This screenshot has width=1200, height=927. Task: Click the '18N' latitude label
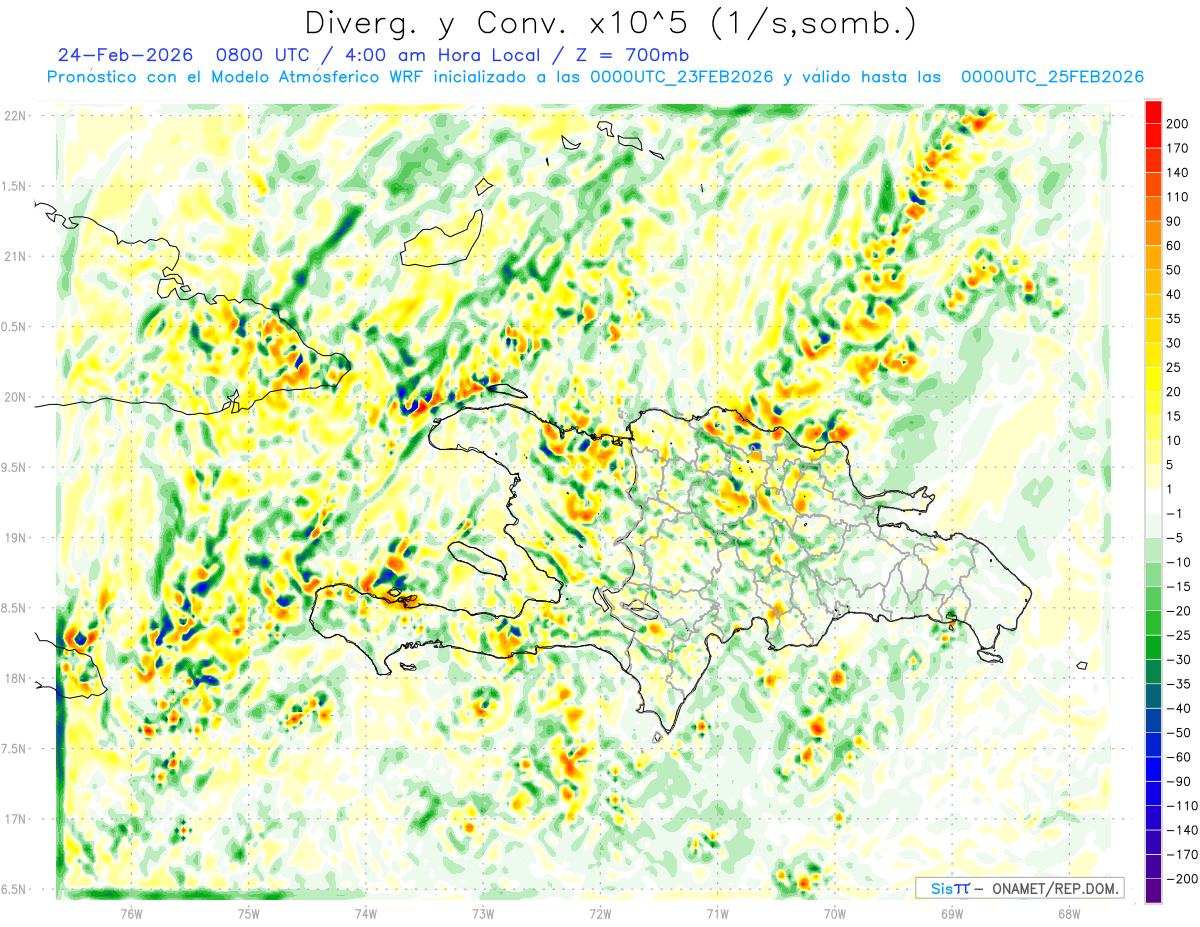pyautogui.click(x=14, y=678)
